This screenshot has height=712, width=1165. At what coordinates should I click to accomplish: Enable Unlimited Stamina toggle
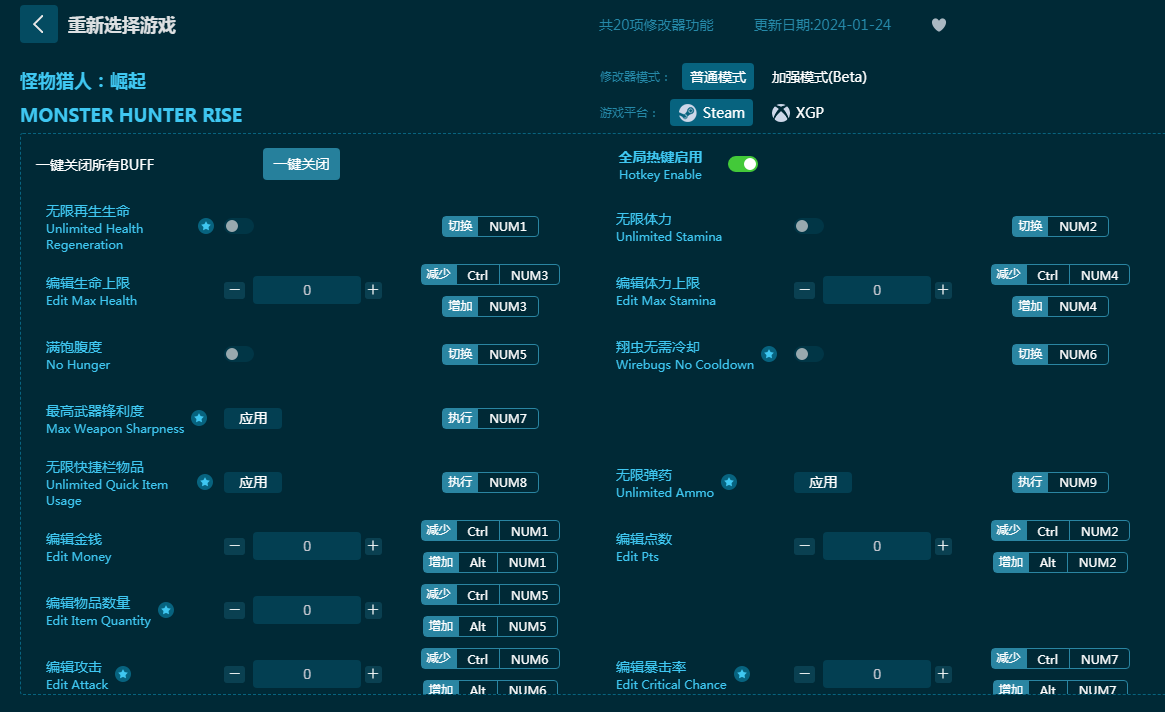809,226
